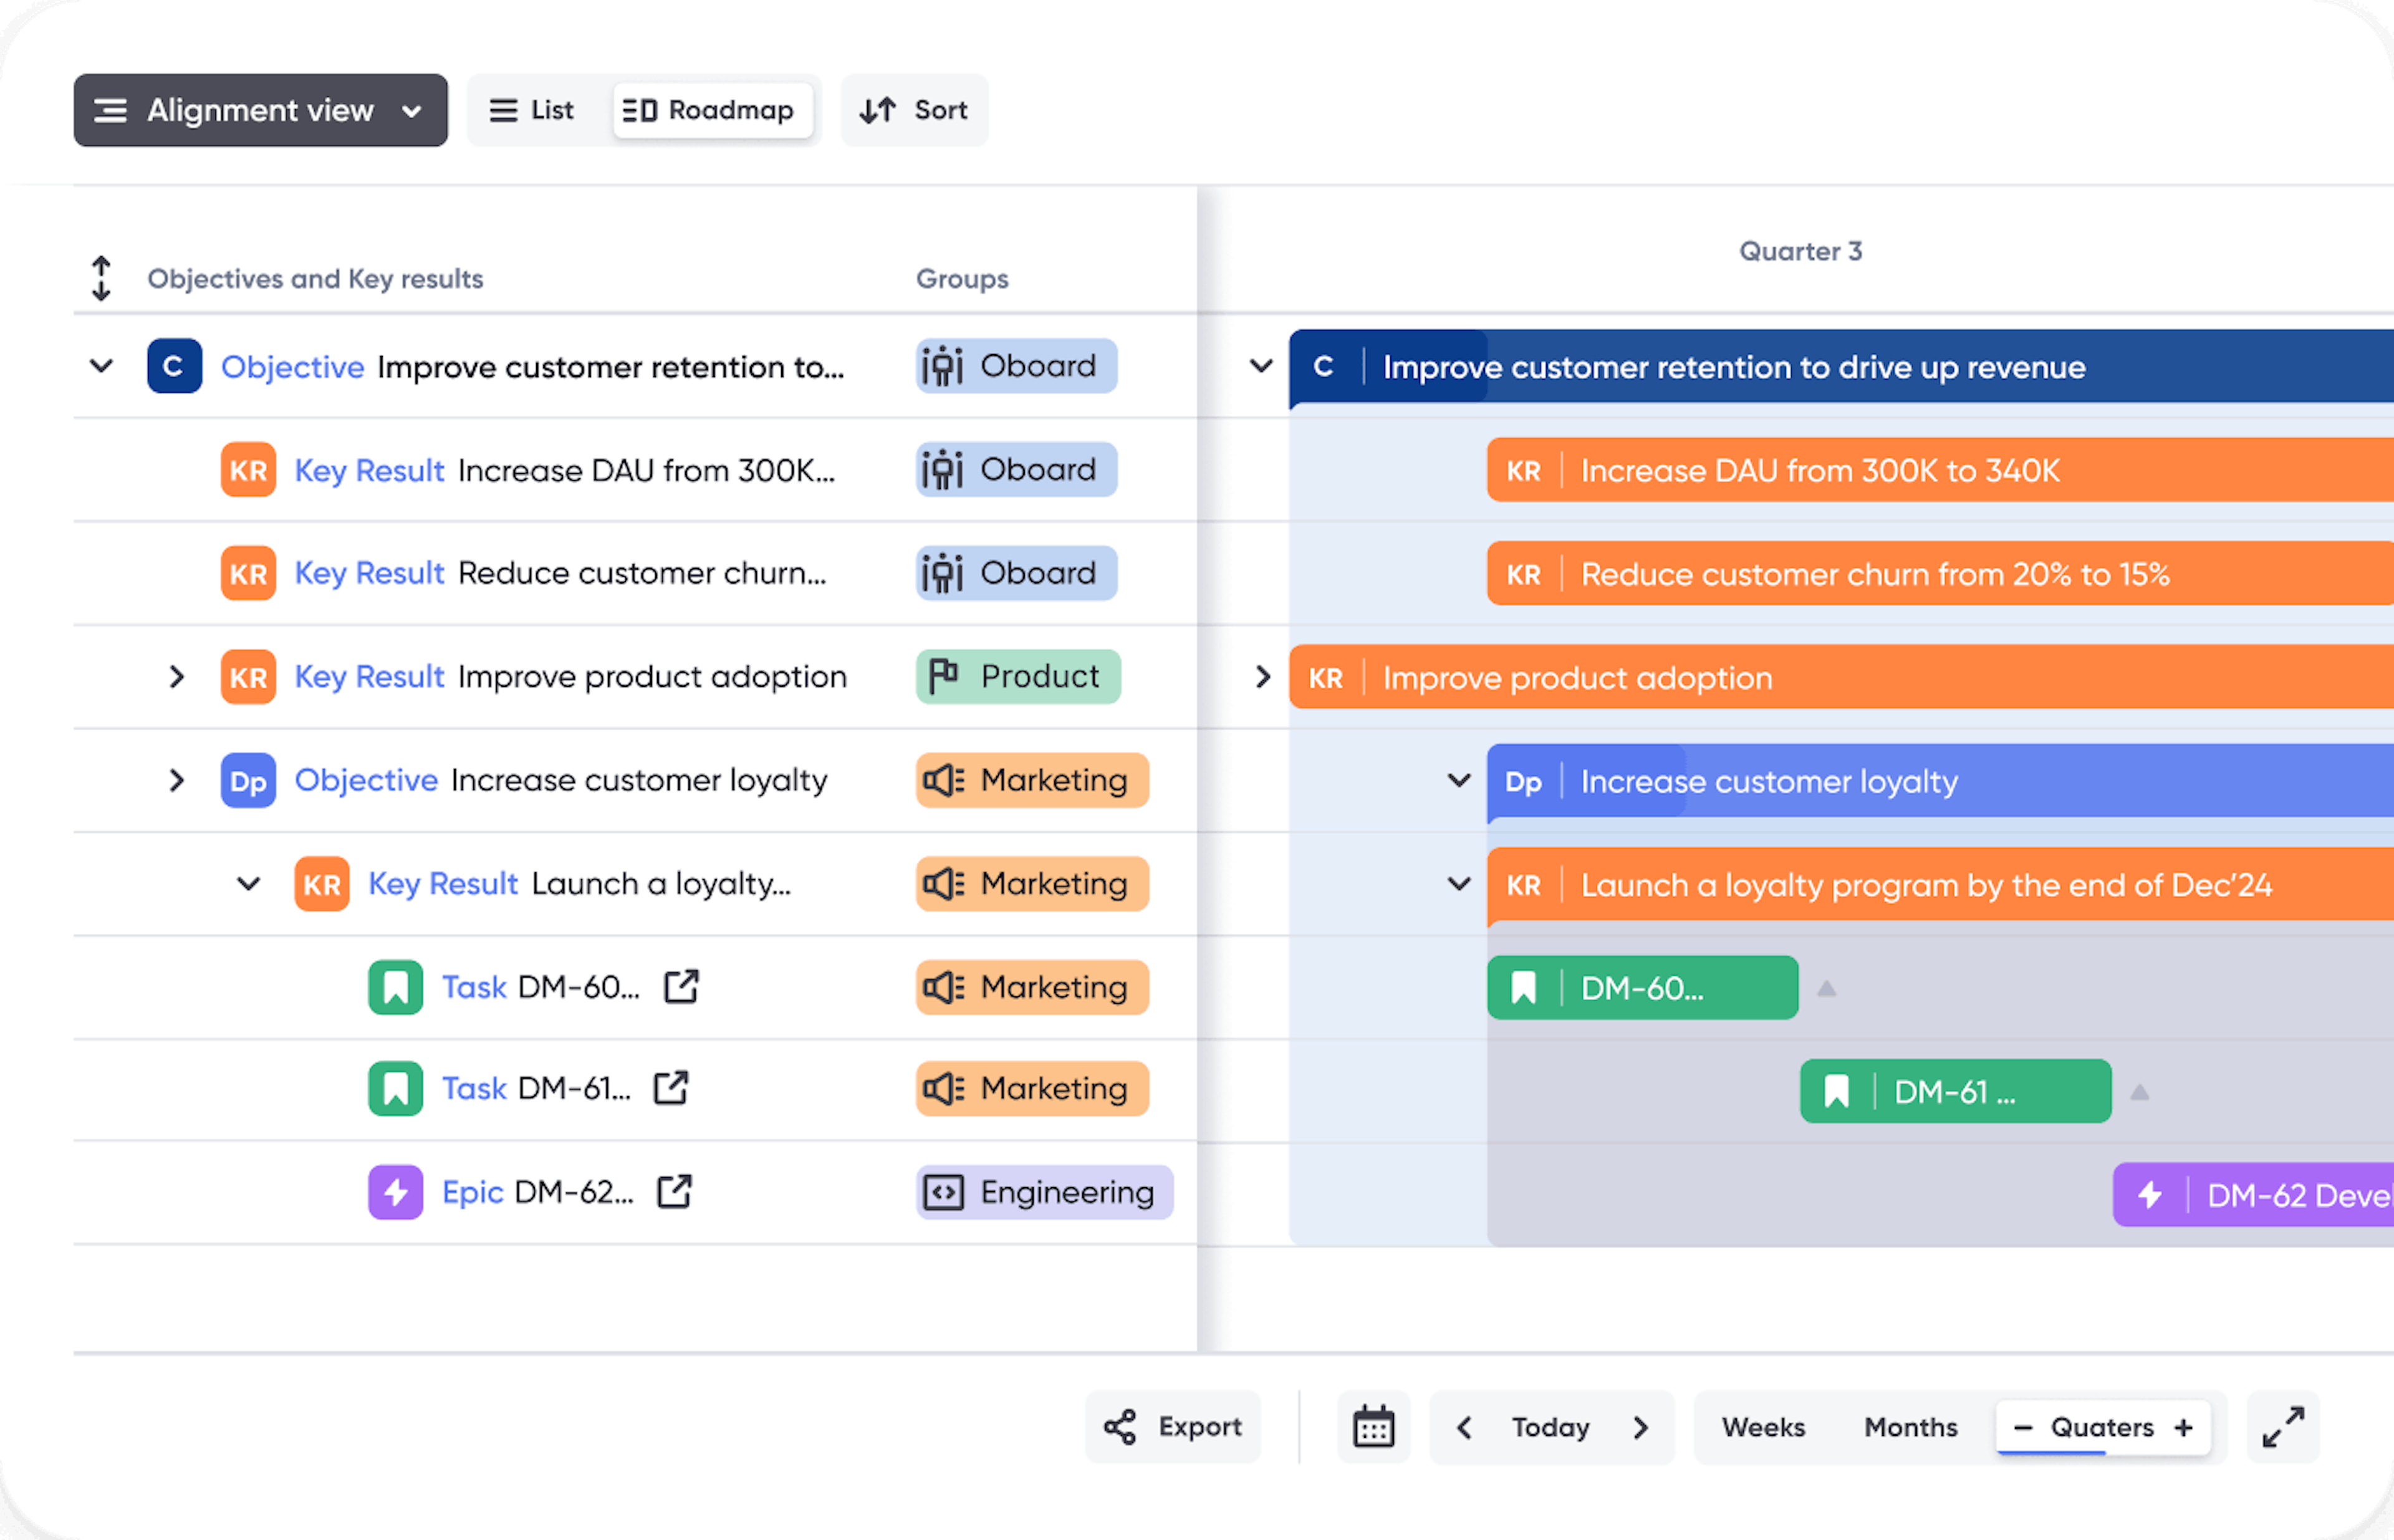Zoom in with plus next to Quaters

click(x=2184, y=1427)
